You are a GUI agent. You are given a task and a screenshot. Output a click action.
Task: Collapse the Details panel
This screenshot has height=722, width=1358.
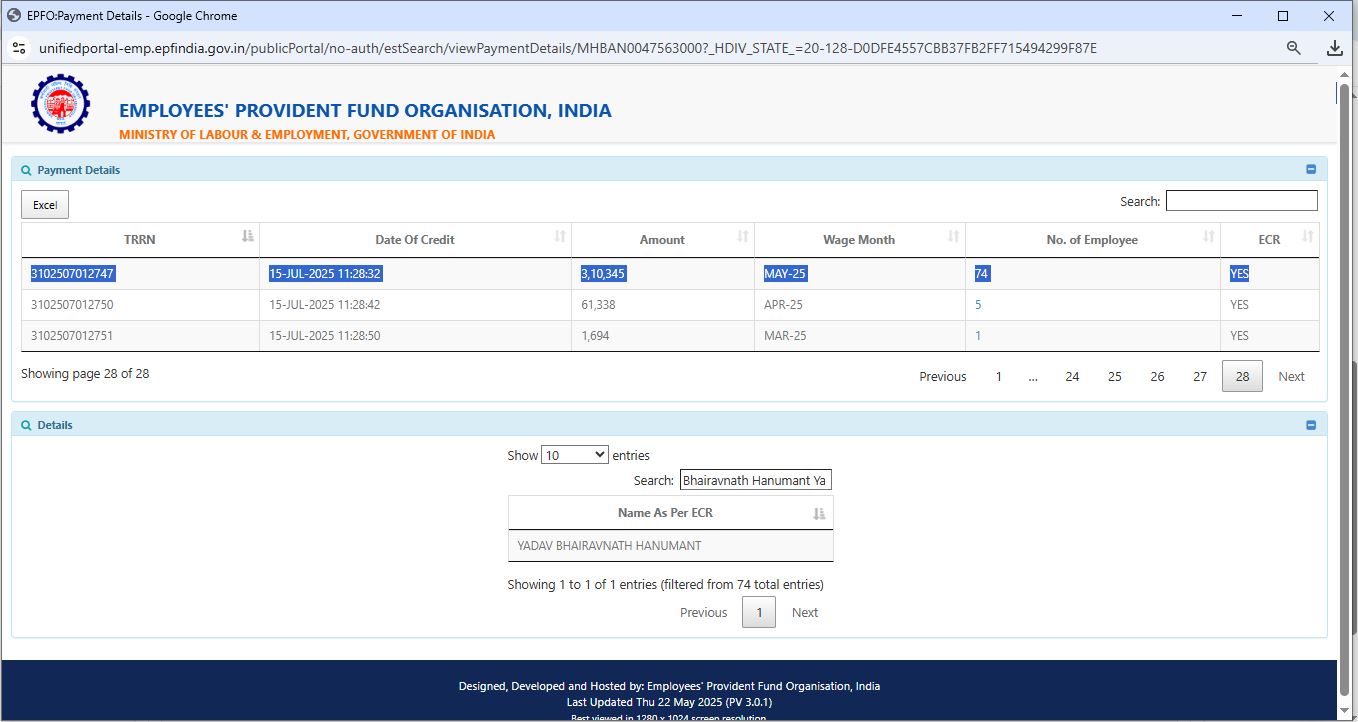(x=1311, y=425)
